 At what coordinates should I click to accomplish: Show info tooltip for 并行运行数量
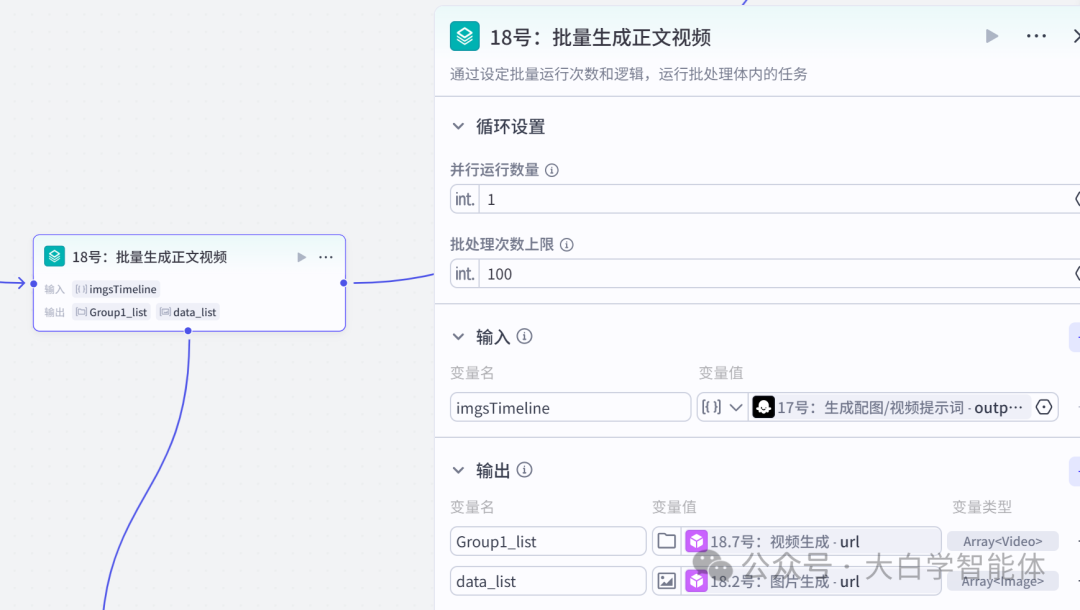552,170
